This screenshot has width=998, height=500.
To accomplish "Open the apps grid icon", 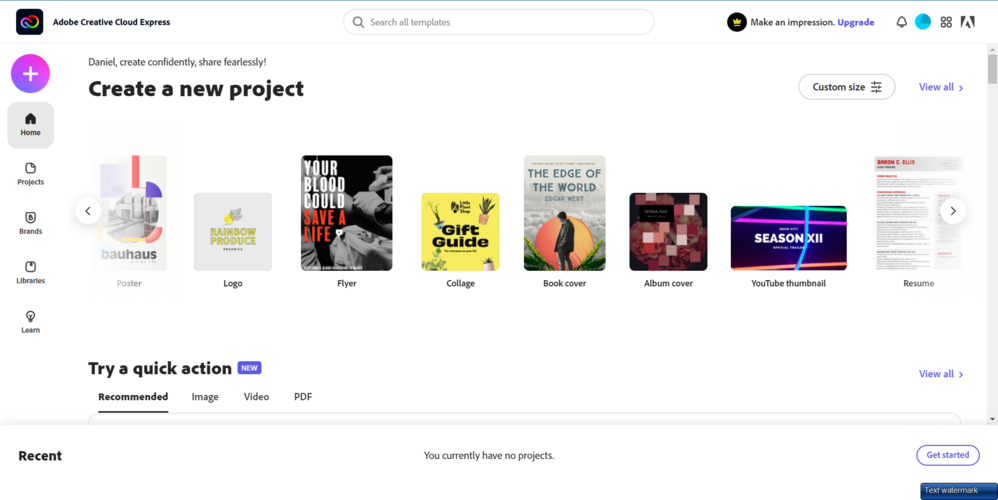I will coord(946,22).
